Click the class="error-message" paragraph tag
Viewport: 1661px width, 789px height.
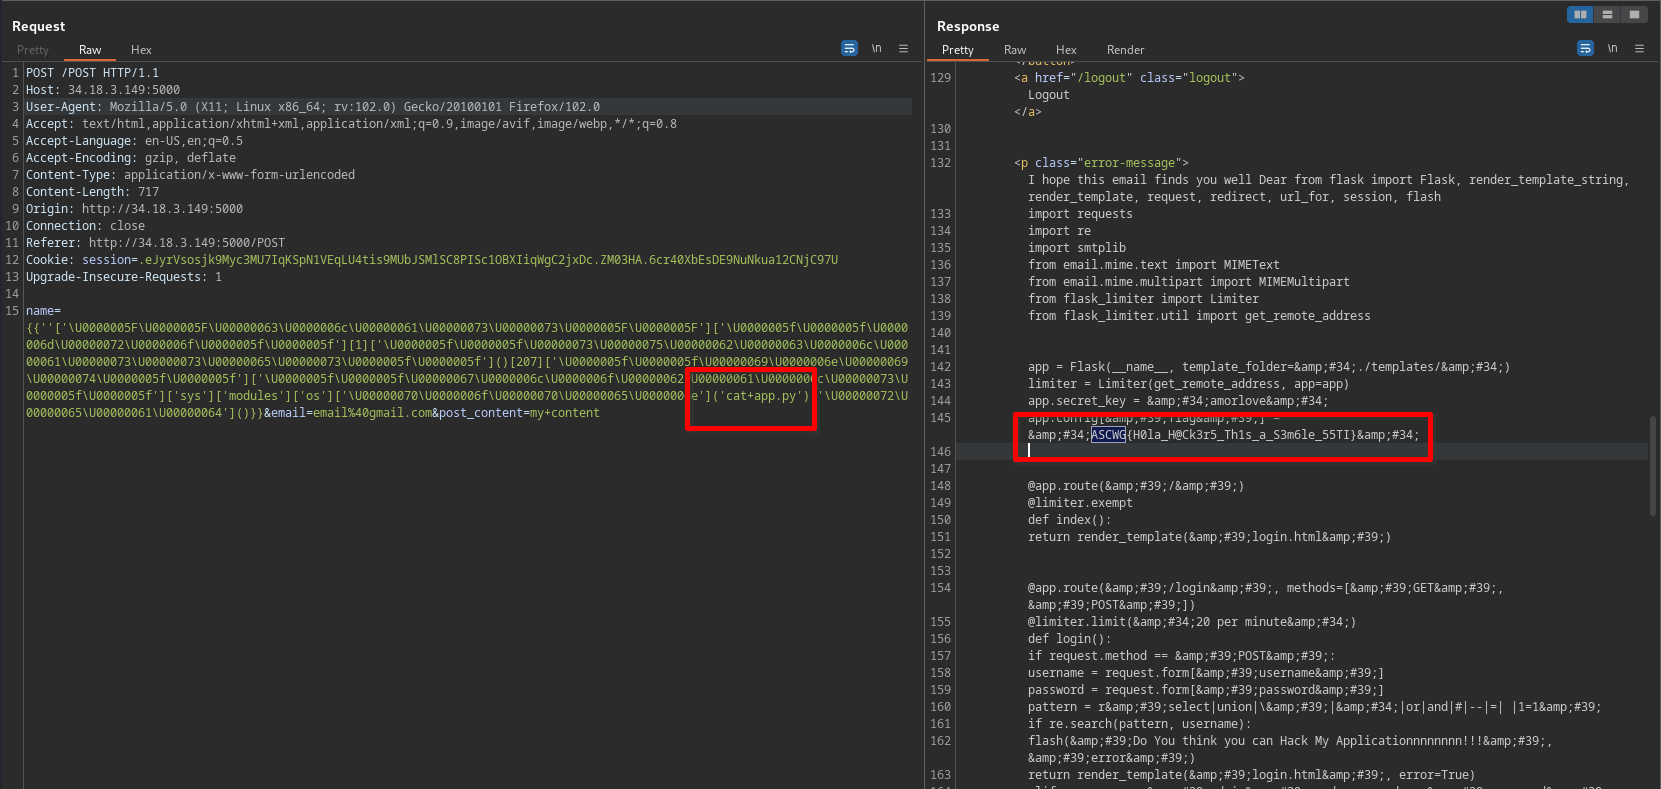pyautogui.click(x=1101, y=163)
